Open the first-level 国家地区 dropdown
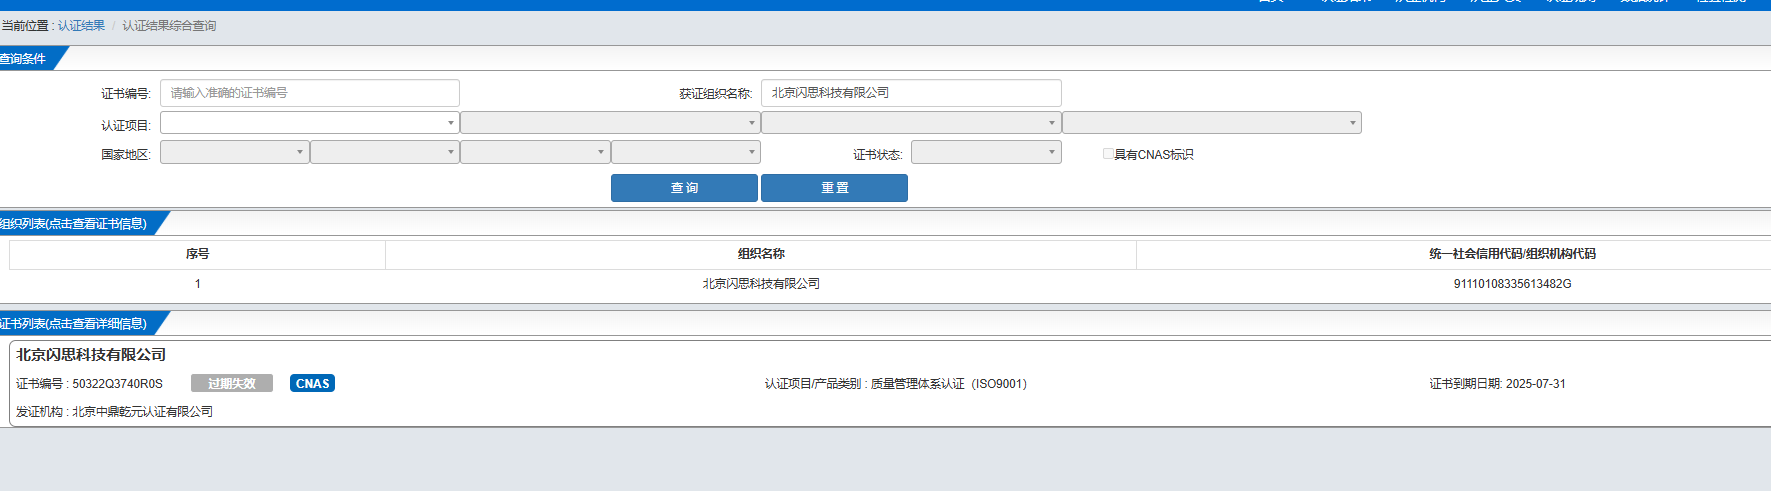This screenshot has height=491, width=1771. pyautogui.click(x=235, y=152)
